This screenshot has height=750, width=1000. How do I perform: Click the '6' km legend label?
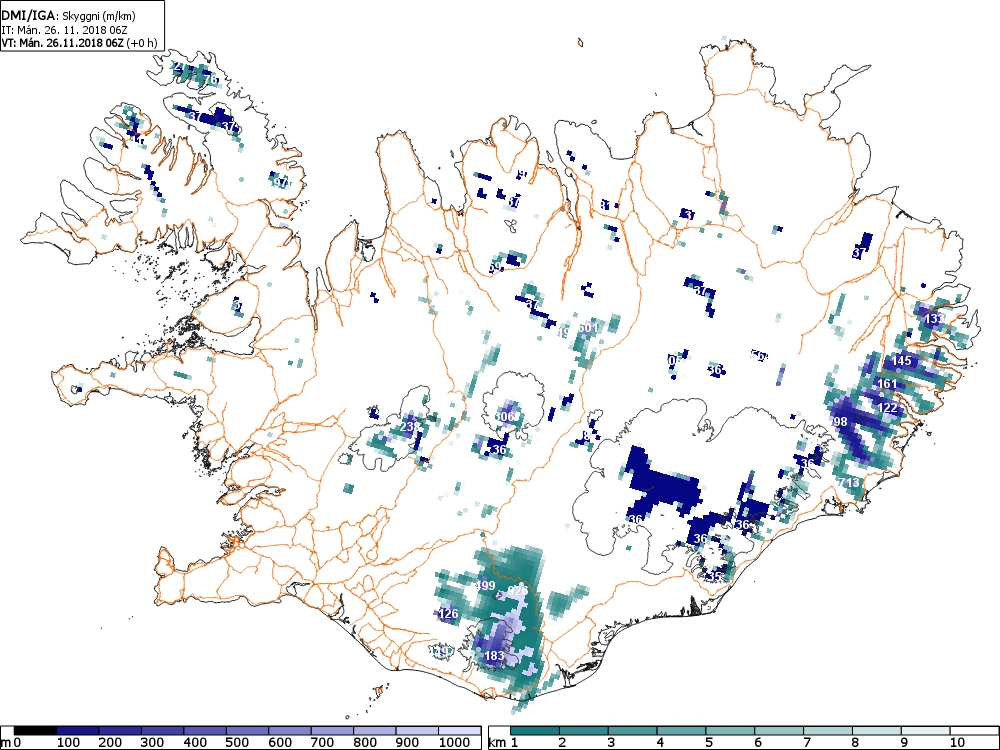[x=758, y=742]
